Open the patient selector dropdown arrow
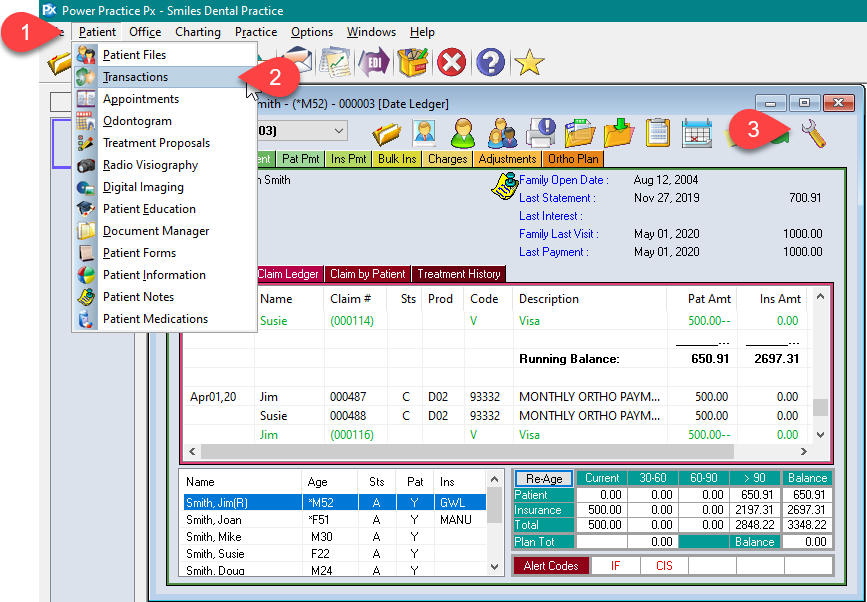The height and width of the screenshot is (602, 867). [x=339, y=131]
